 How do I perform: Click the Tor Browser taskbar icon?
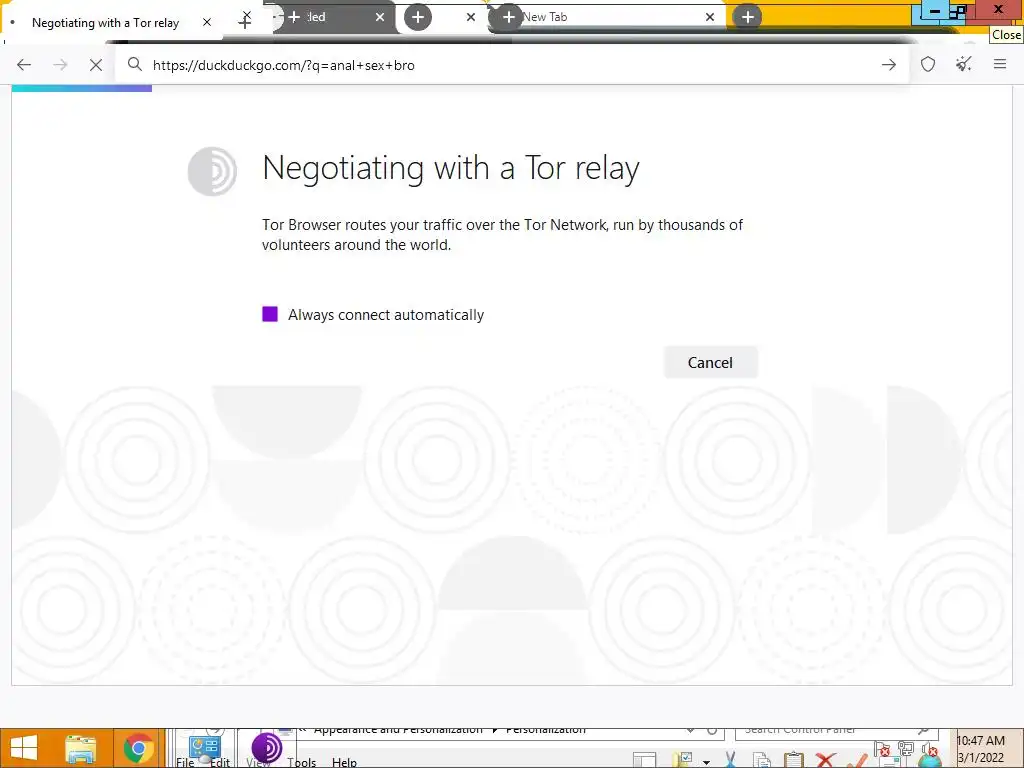coord(266,748)
